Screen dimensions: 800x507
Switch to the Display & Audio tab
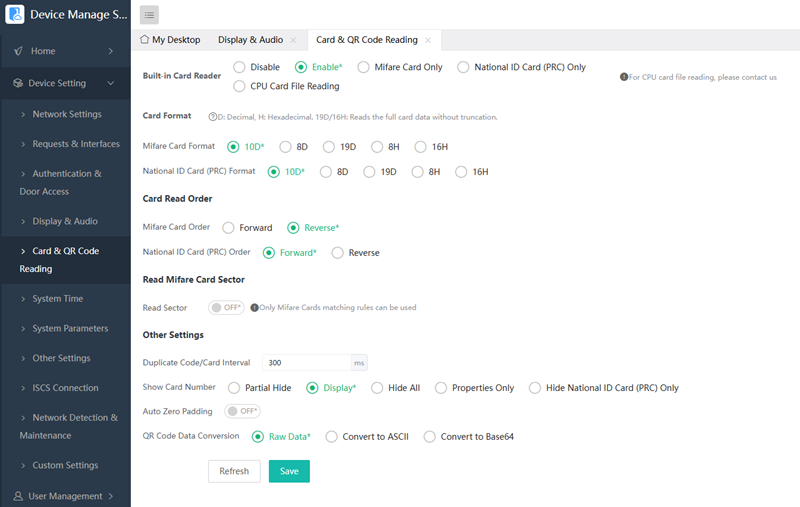251,40
